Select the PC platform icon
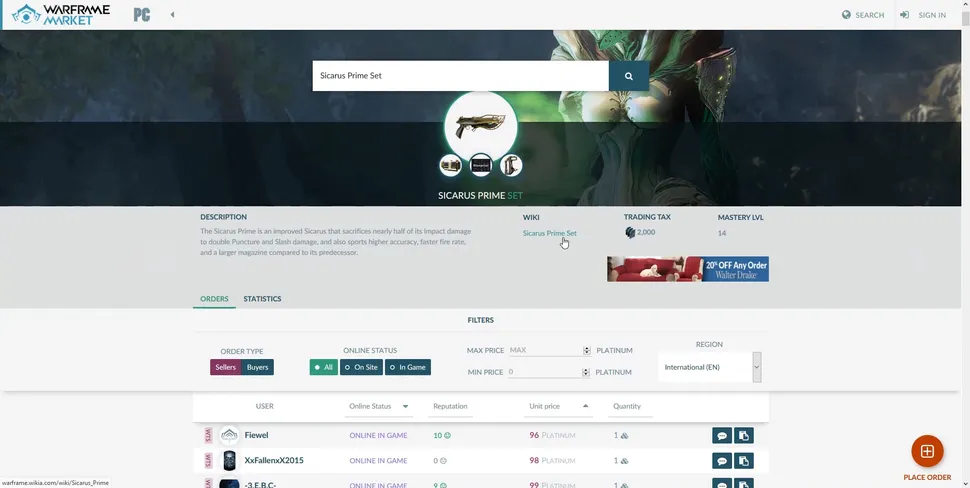Screen dimensions: 970x488 (x=142, y=15)
